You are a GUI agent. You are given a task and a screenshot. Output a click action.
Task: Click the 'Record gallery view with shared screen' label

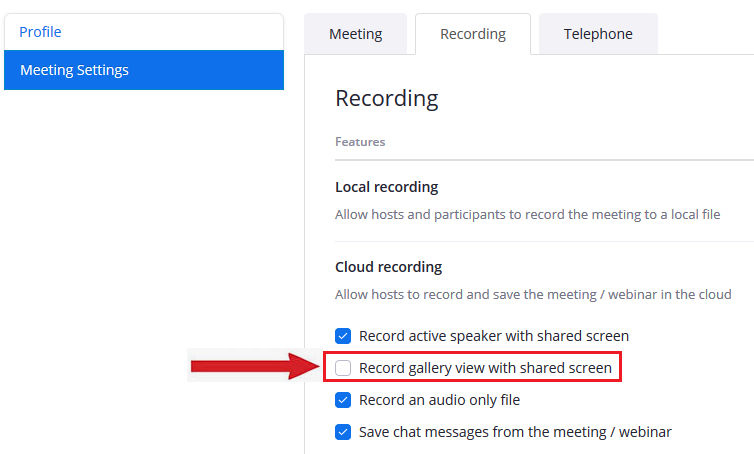pos(485,368)
